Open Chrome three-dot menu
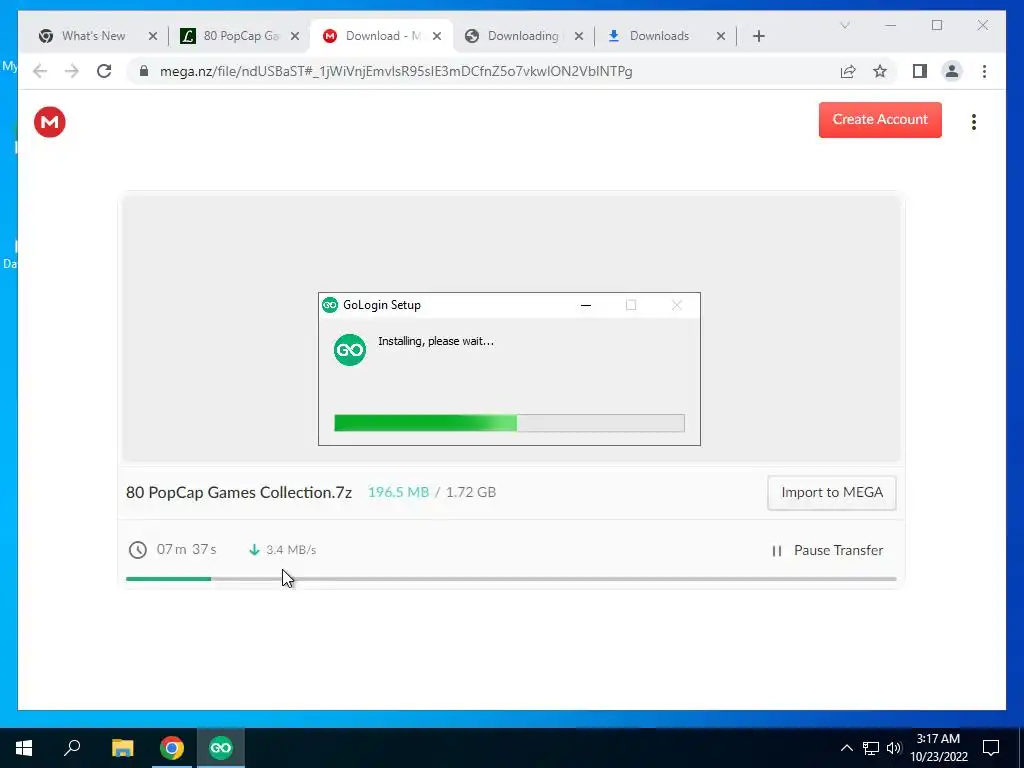This screenshot has width=1024, height=768. (984, 71)
